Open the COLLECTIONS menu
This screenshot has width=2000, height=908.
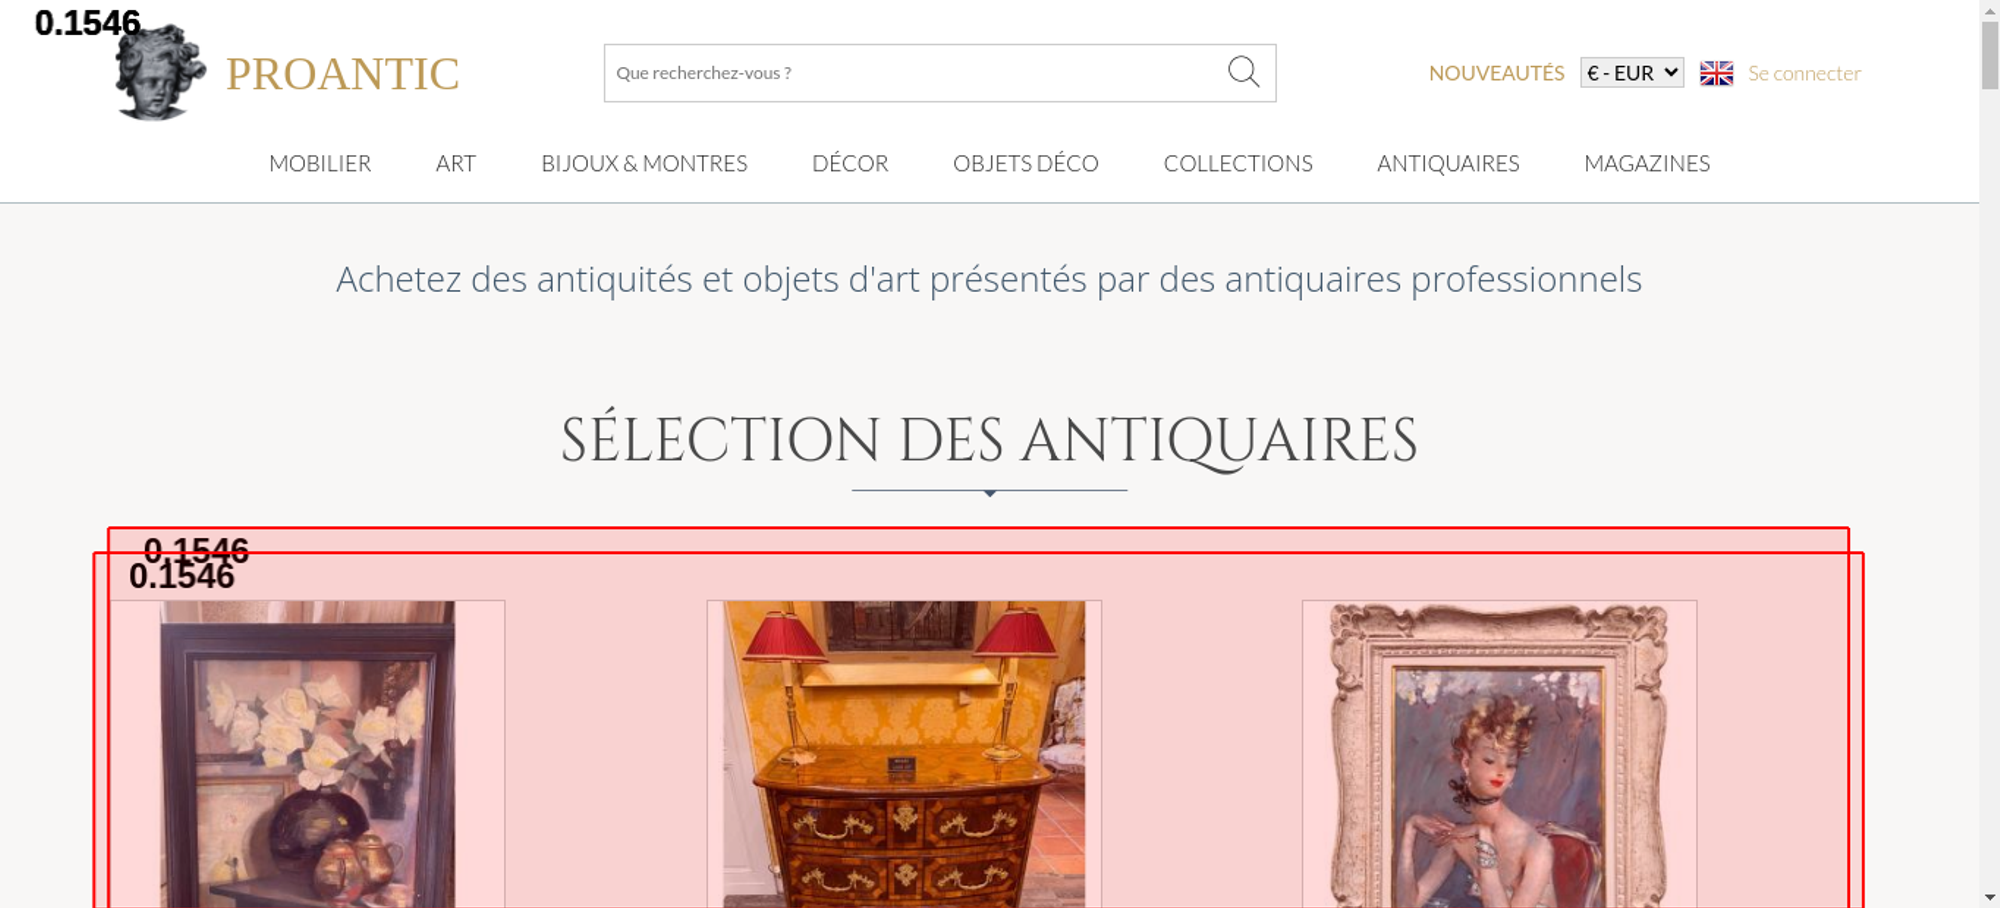1238,163
